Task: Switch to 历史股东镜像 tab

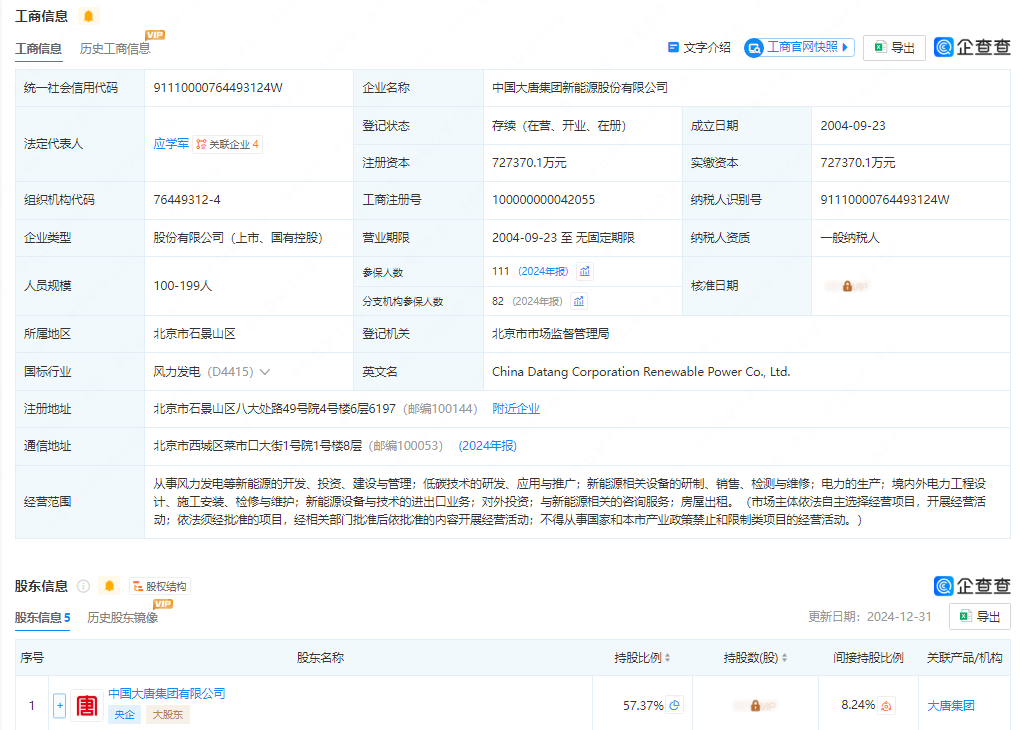Action: pos(122,617)
